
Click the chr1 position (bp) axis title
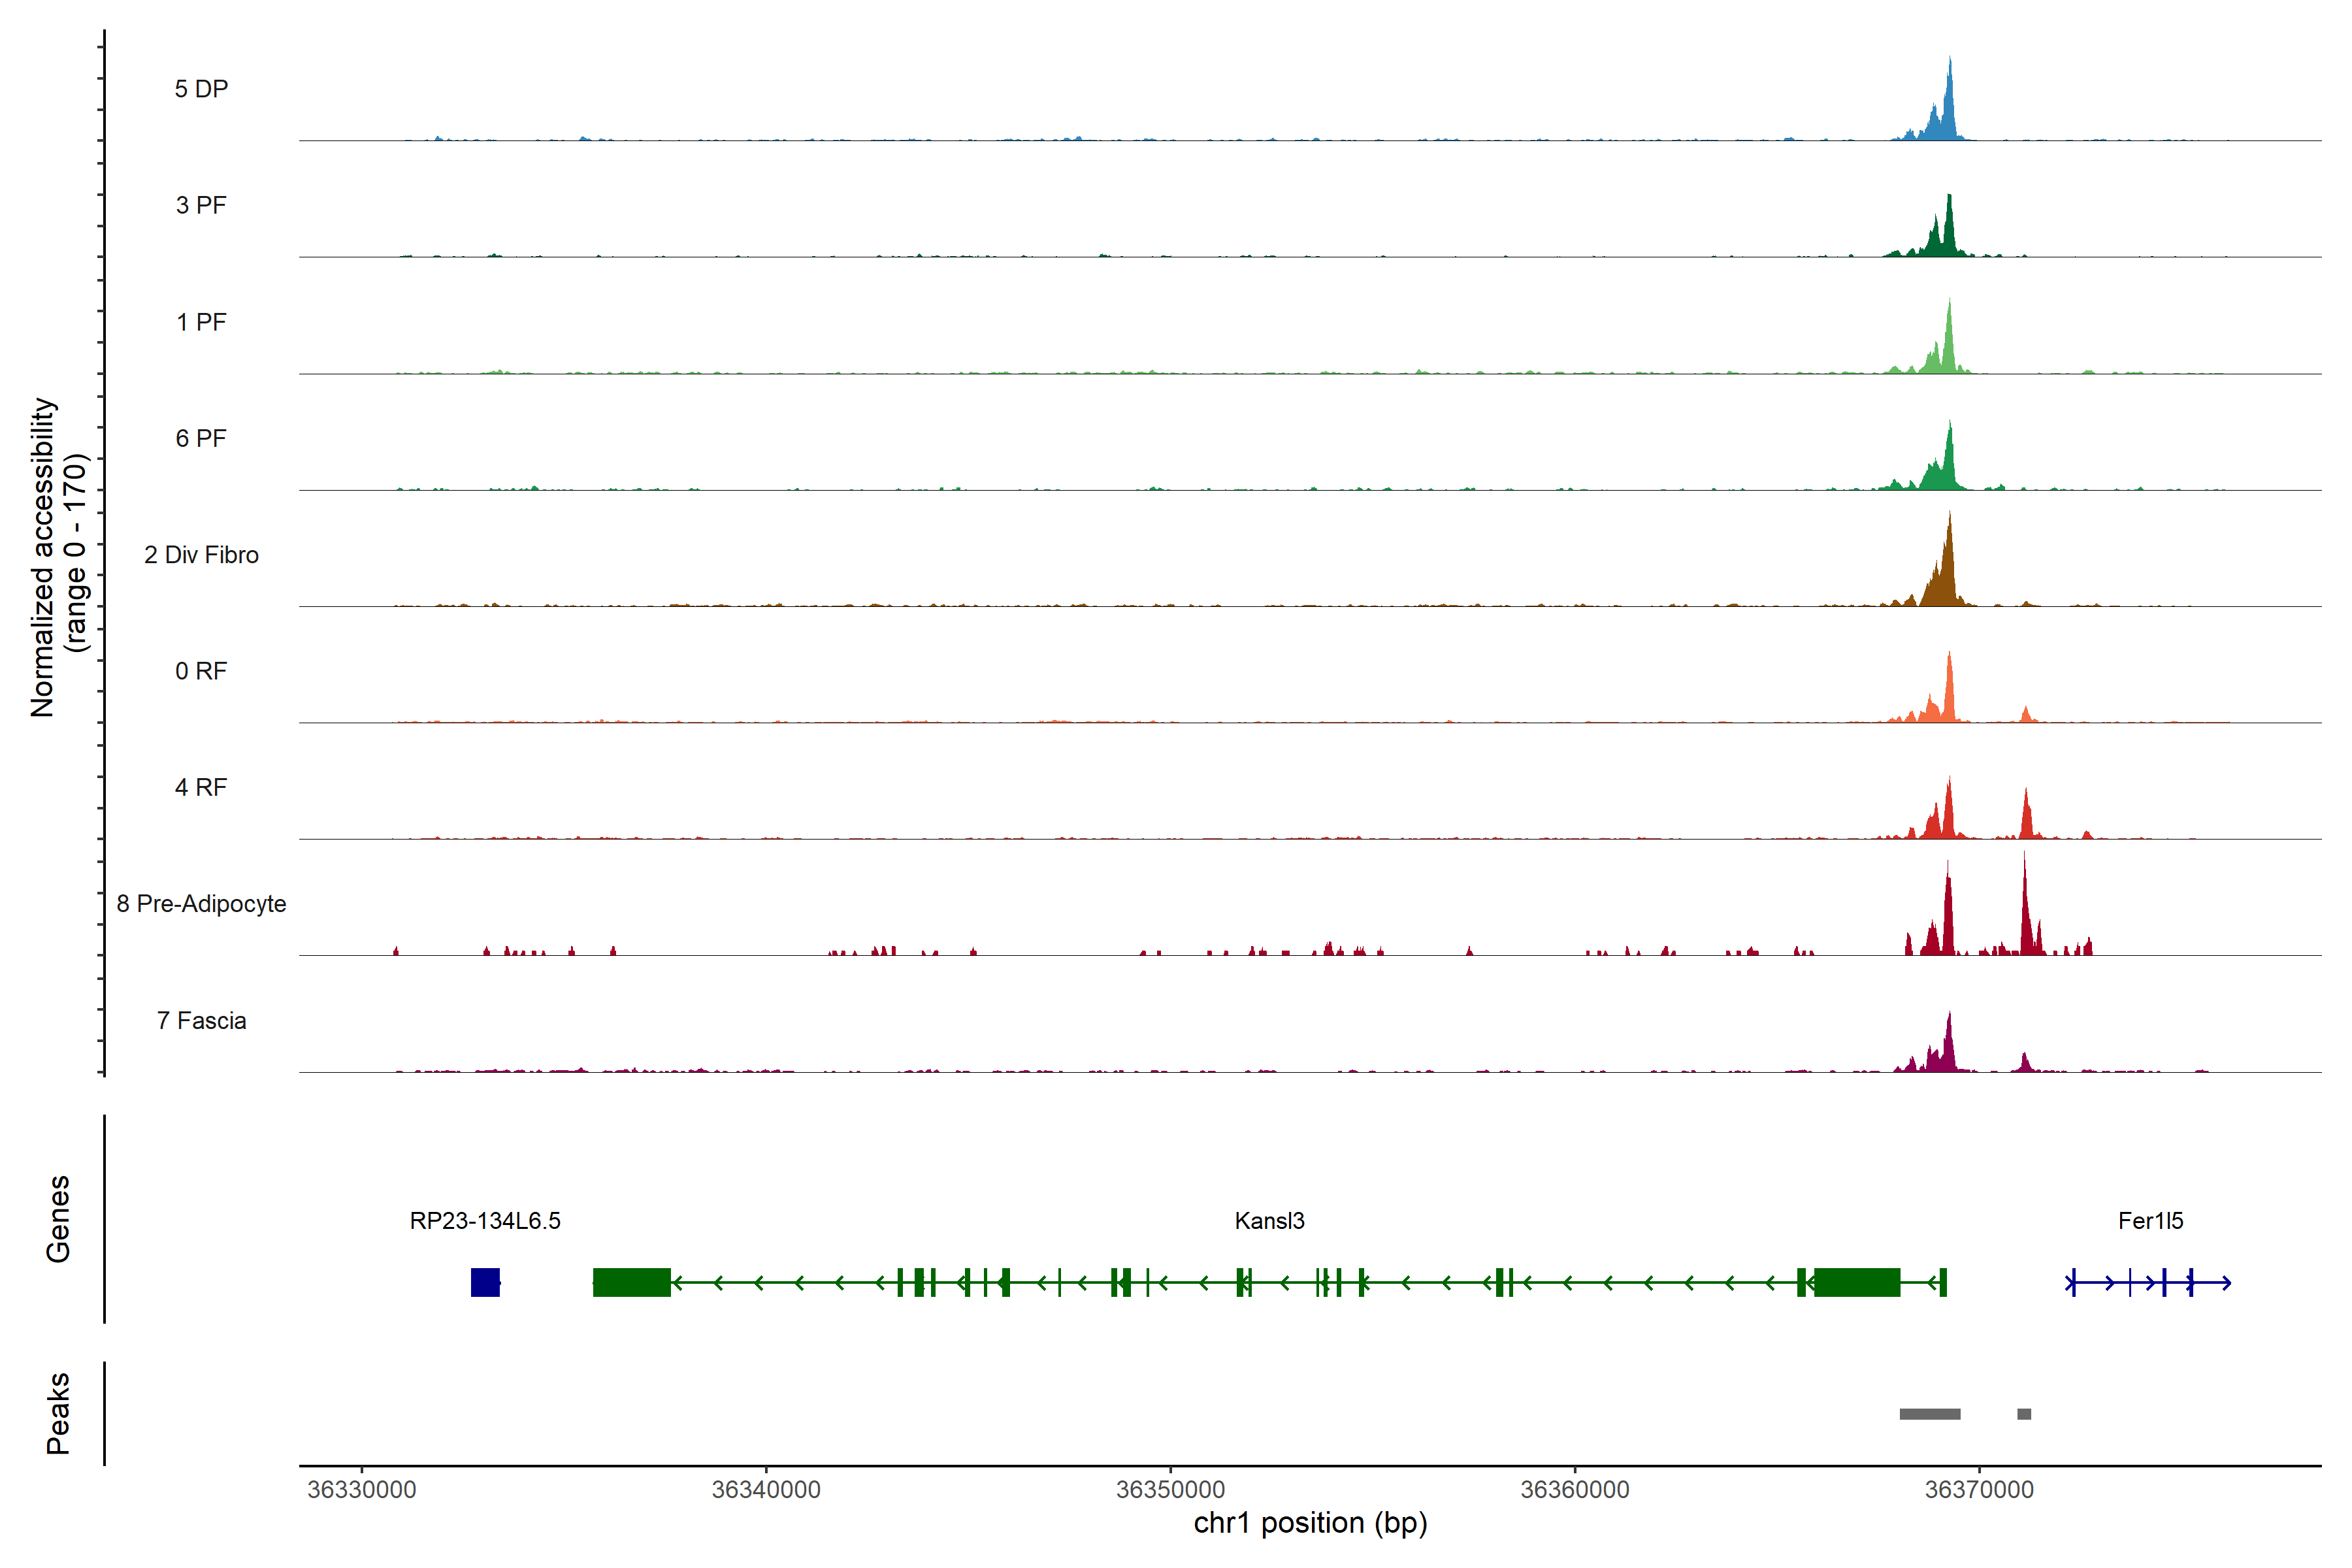[x=1310, y=1523]
